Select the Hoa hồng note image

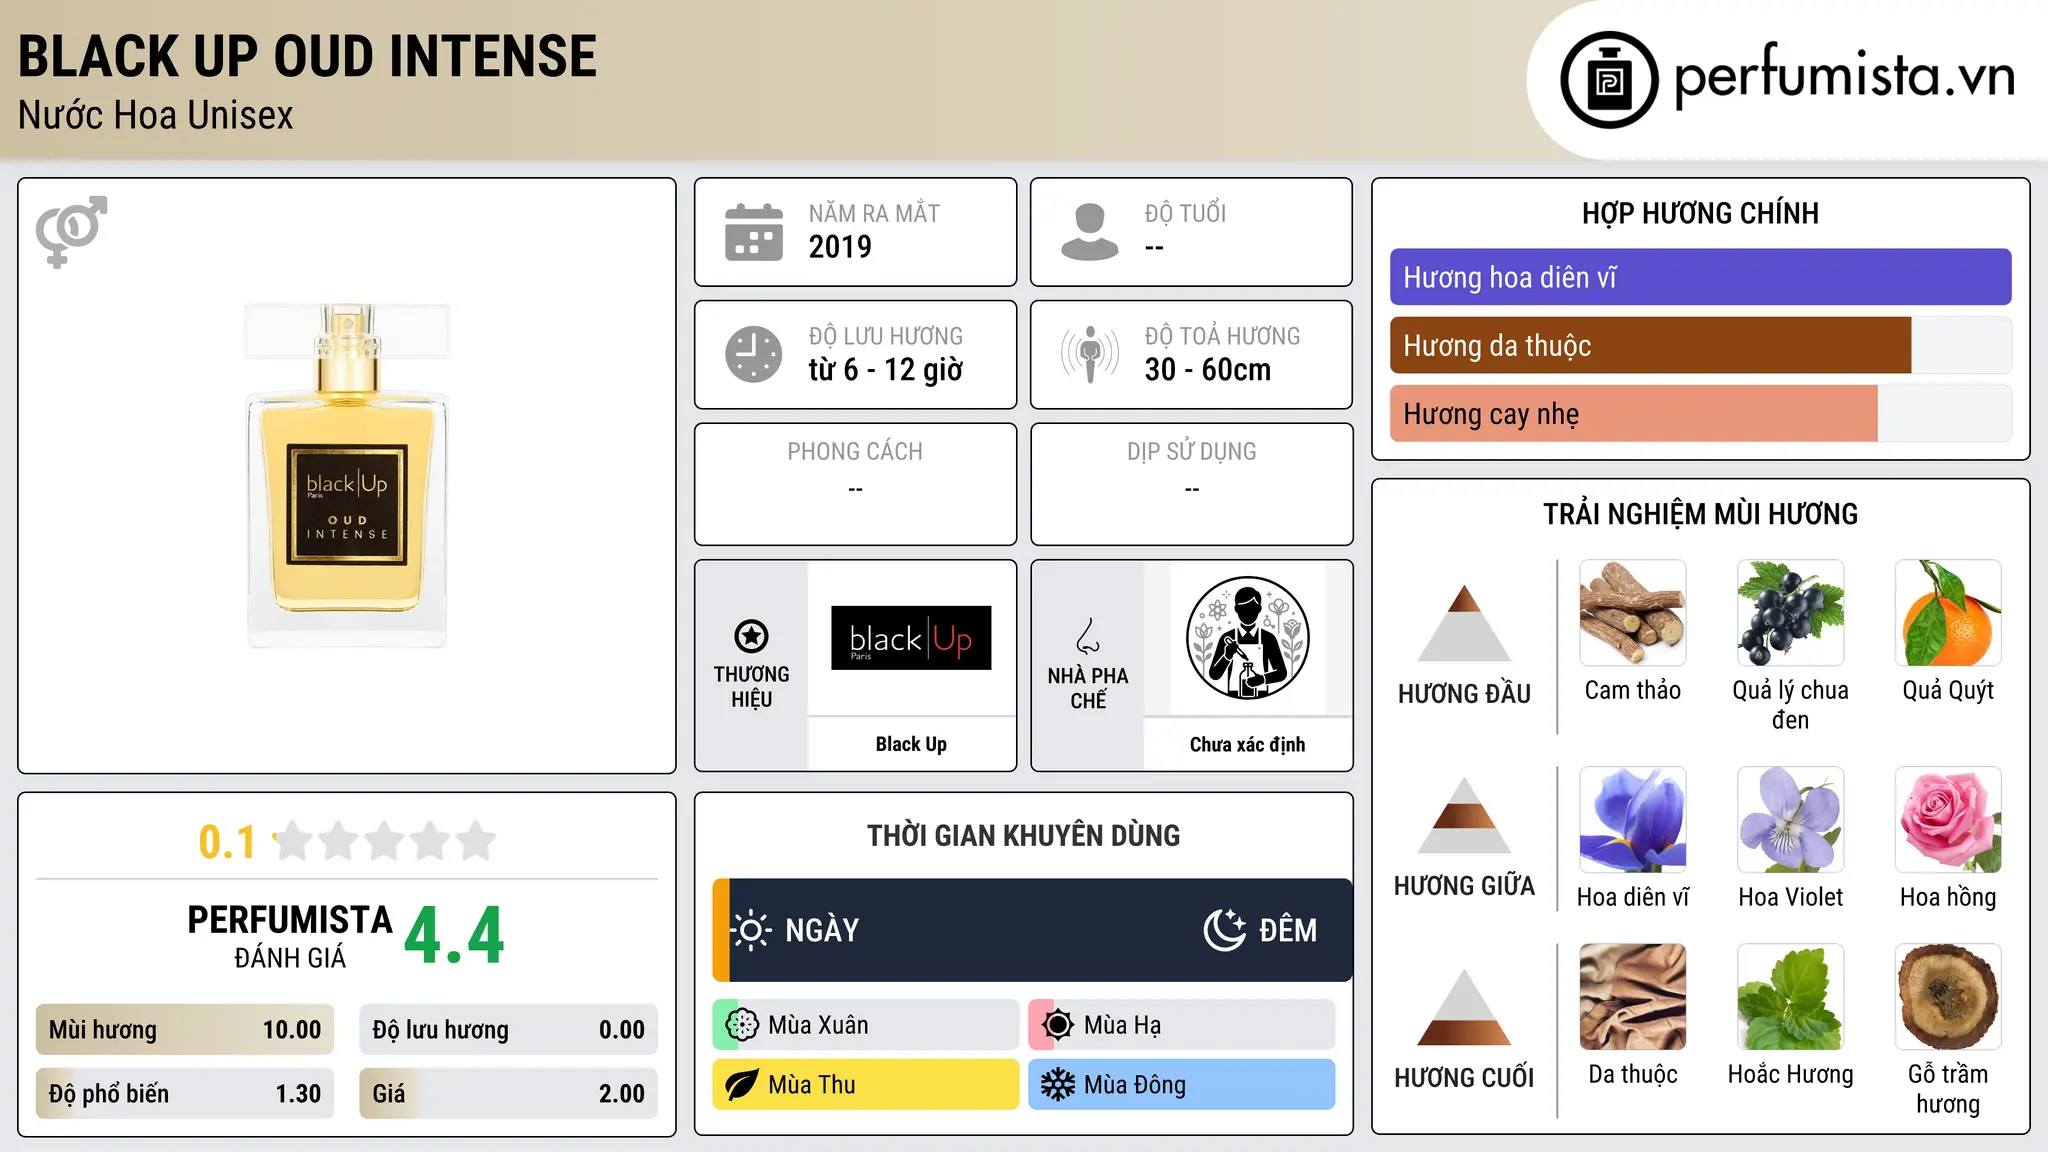pos(1948,820)
